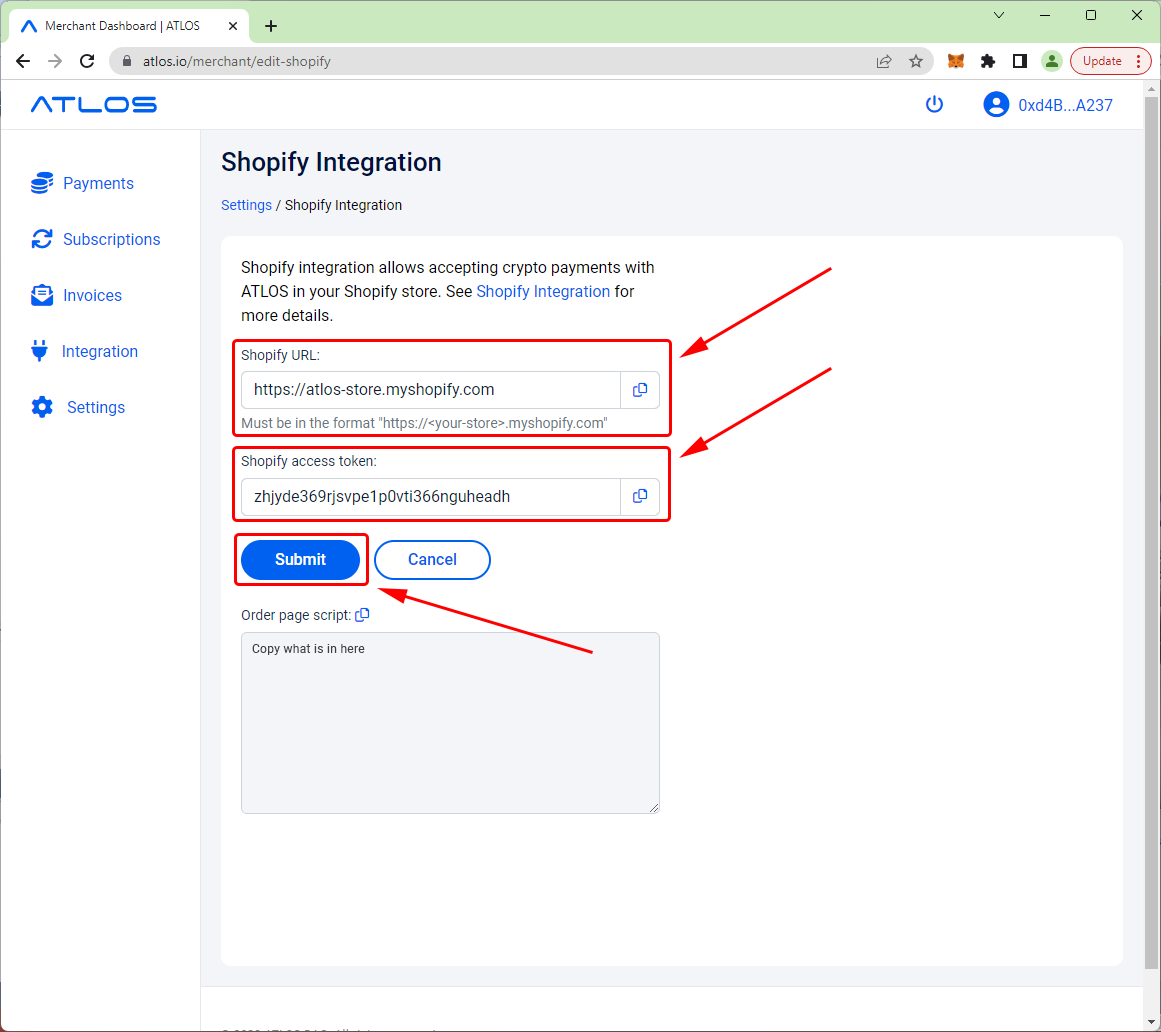Select the Merchant Dashboard | ATLOS tab
Screen dimensions: 1161x1032
[130, 26]
